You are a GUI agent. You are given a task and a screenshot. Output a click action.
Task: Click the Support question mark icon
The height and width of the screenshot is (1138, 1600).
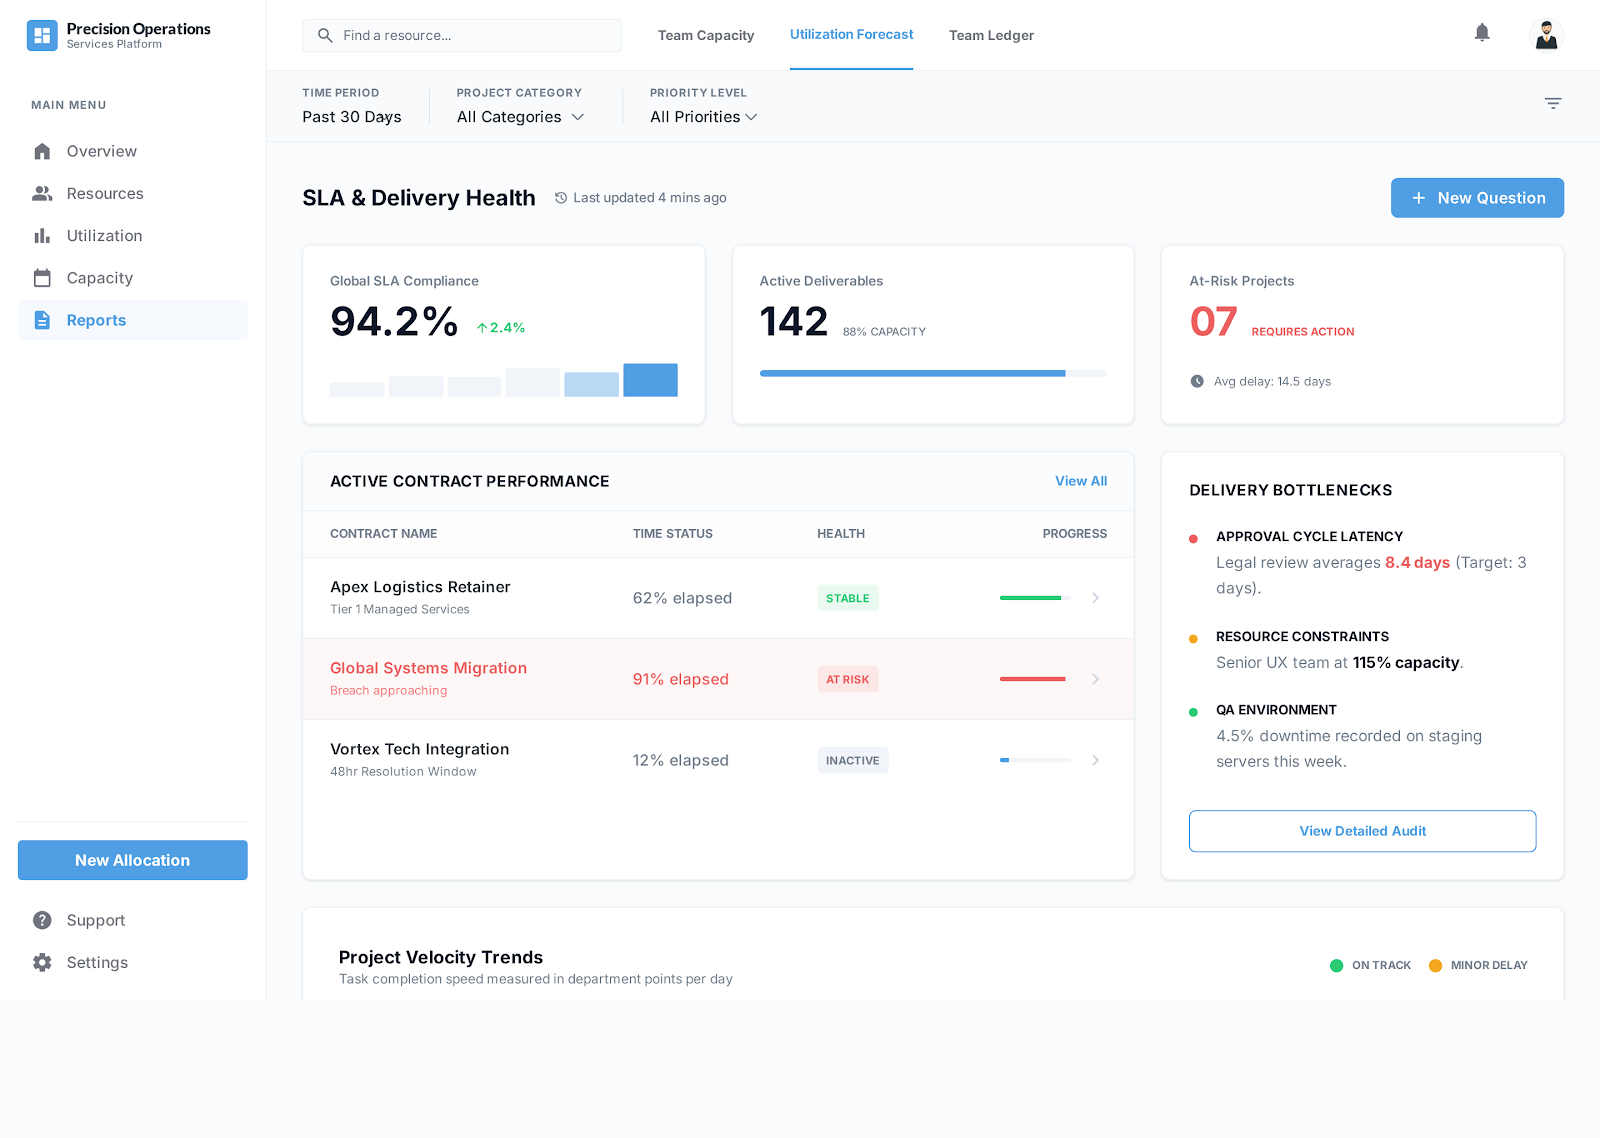[42, 920]
